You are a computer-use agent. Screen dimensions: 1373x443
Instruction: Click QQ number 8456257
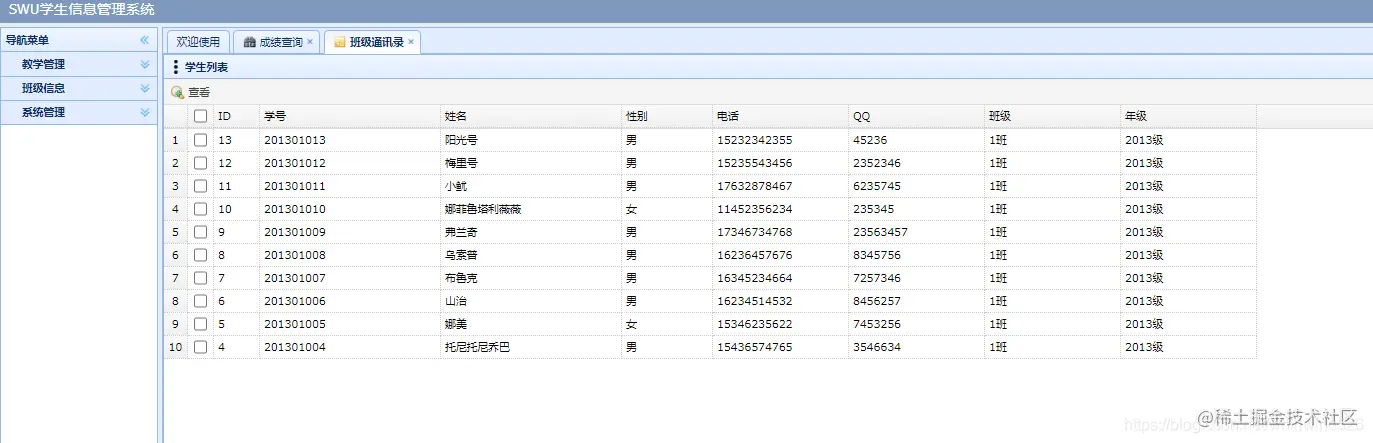point(877,301)
